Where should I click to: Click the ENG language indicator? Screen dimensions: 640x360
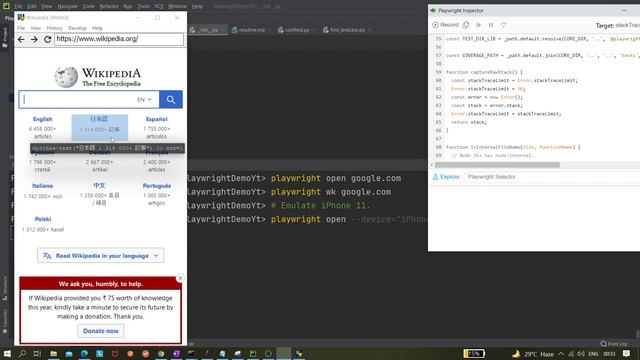(593, 354)
